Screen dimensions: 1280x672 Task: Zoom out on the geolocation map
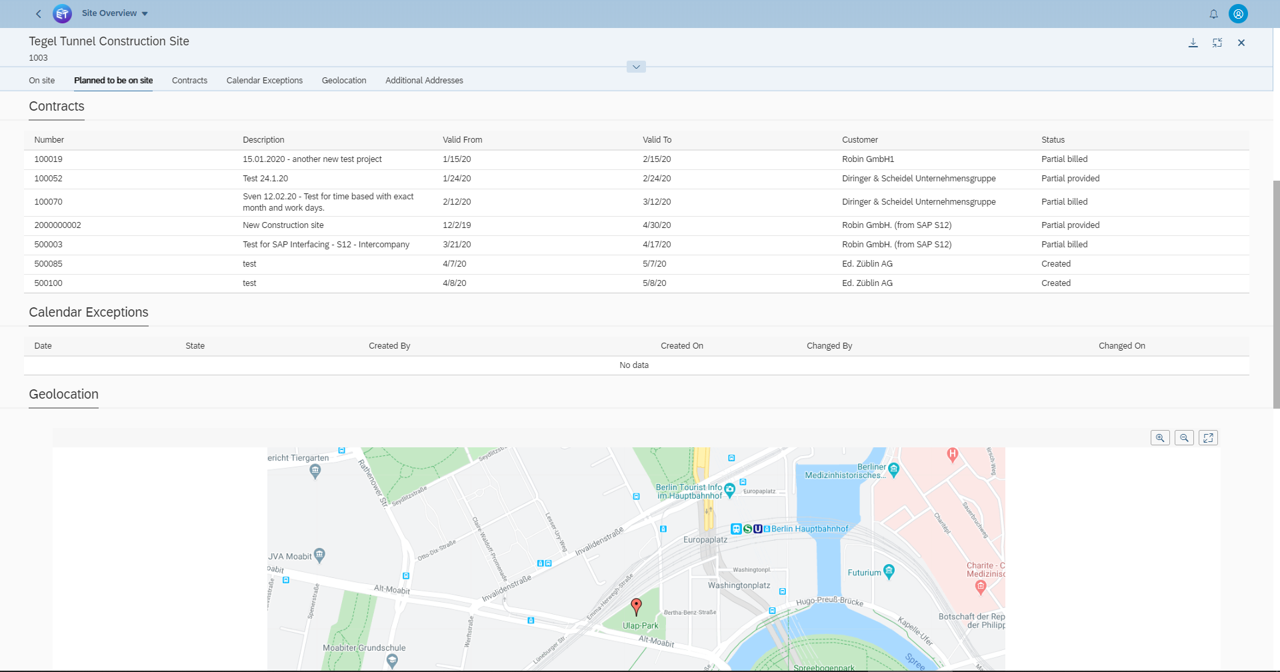click(x=1184, y=438)
